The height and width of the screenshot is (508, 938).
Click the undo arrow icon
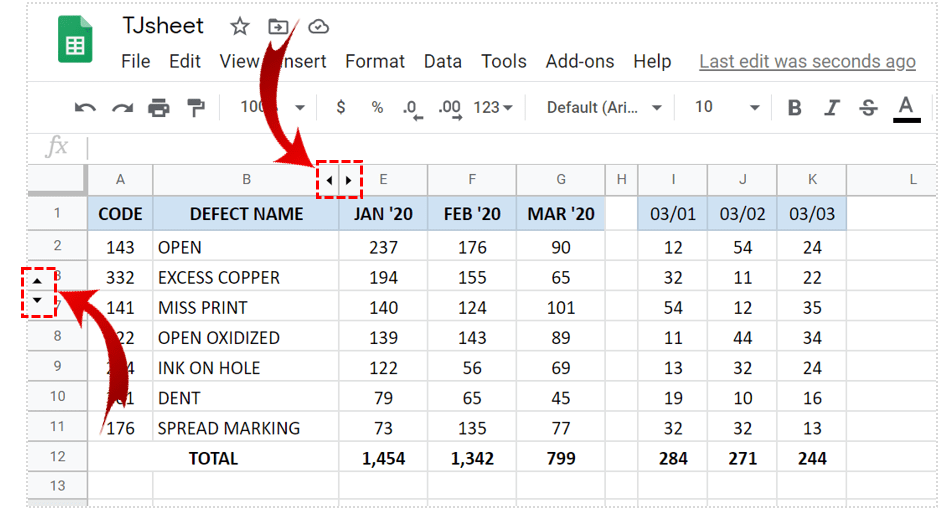pos(86,108)
